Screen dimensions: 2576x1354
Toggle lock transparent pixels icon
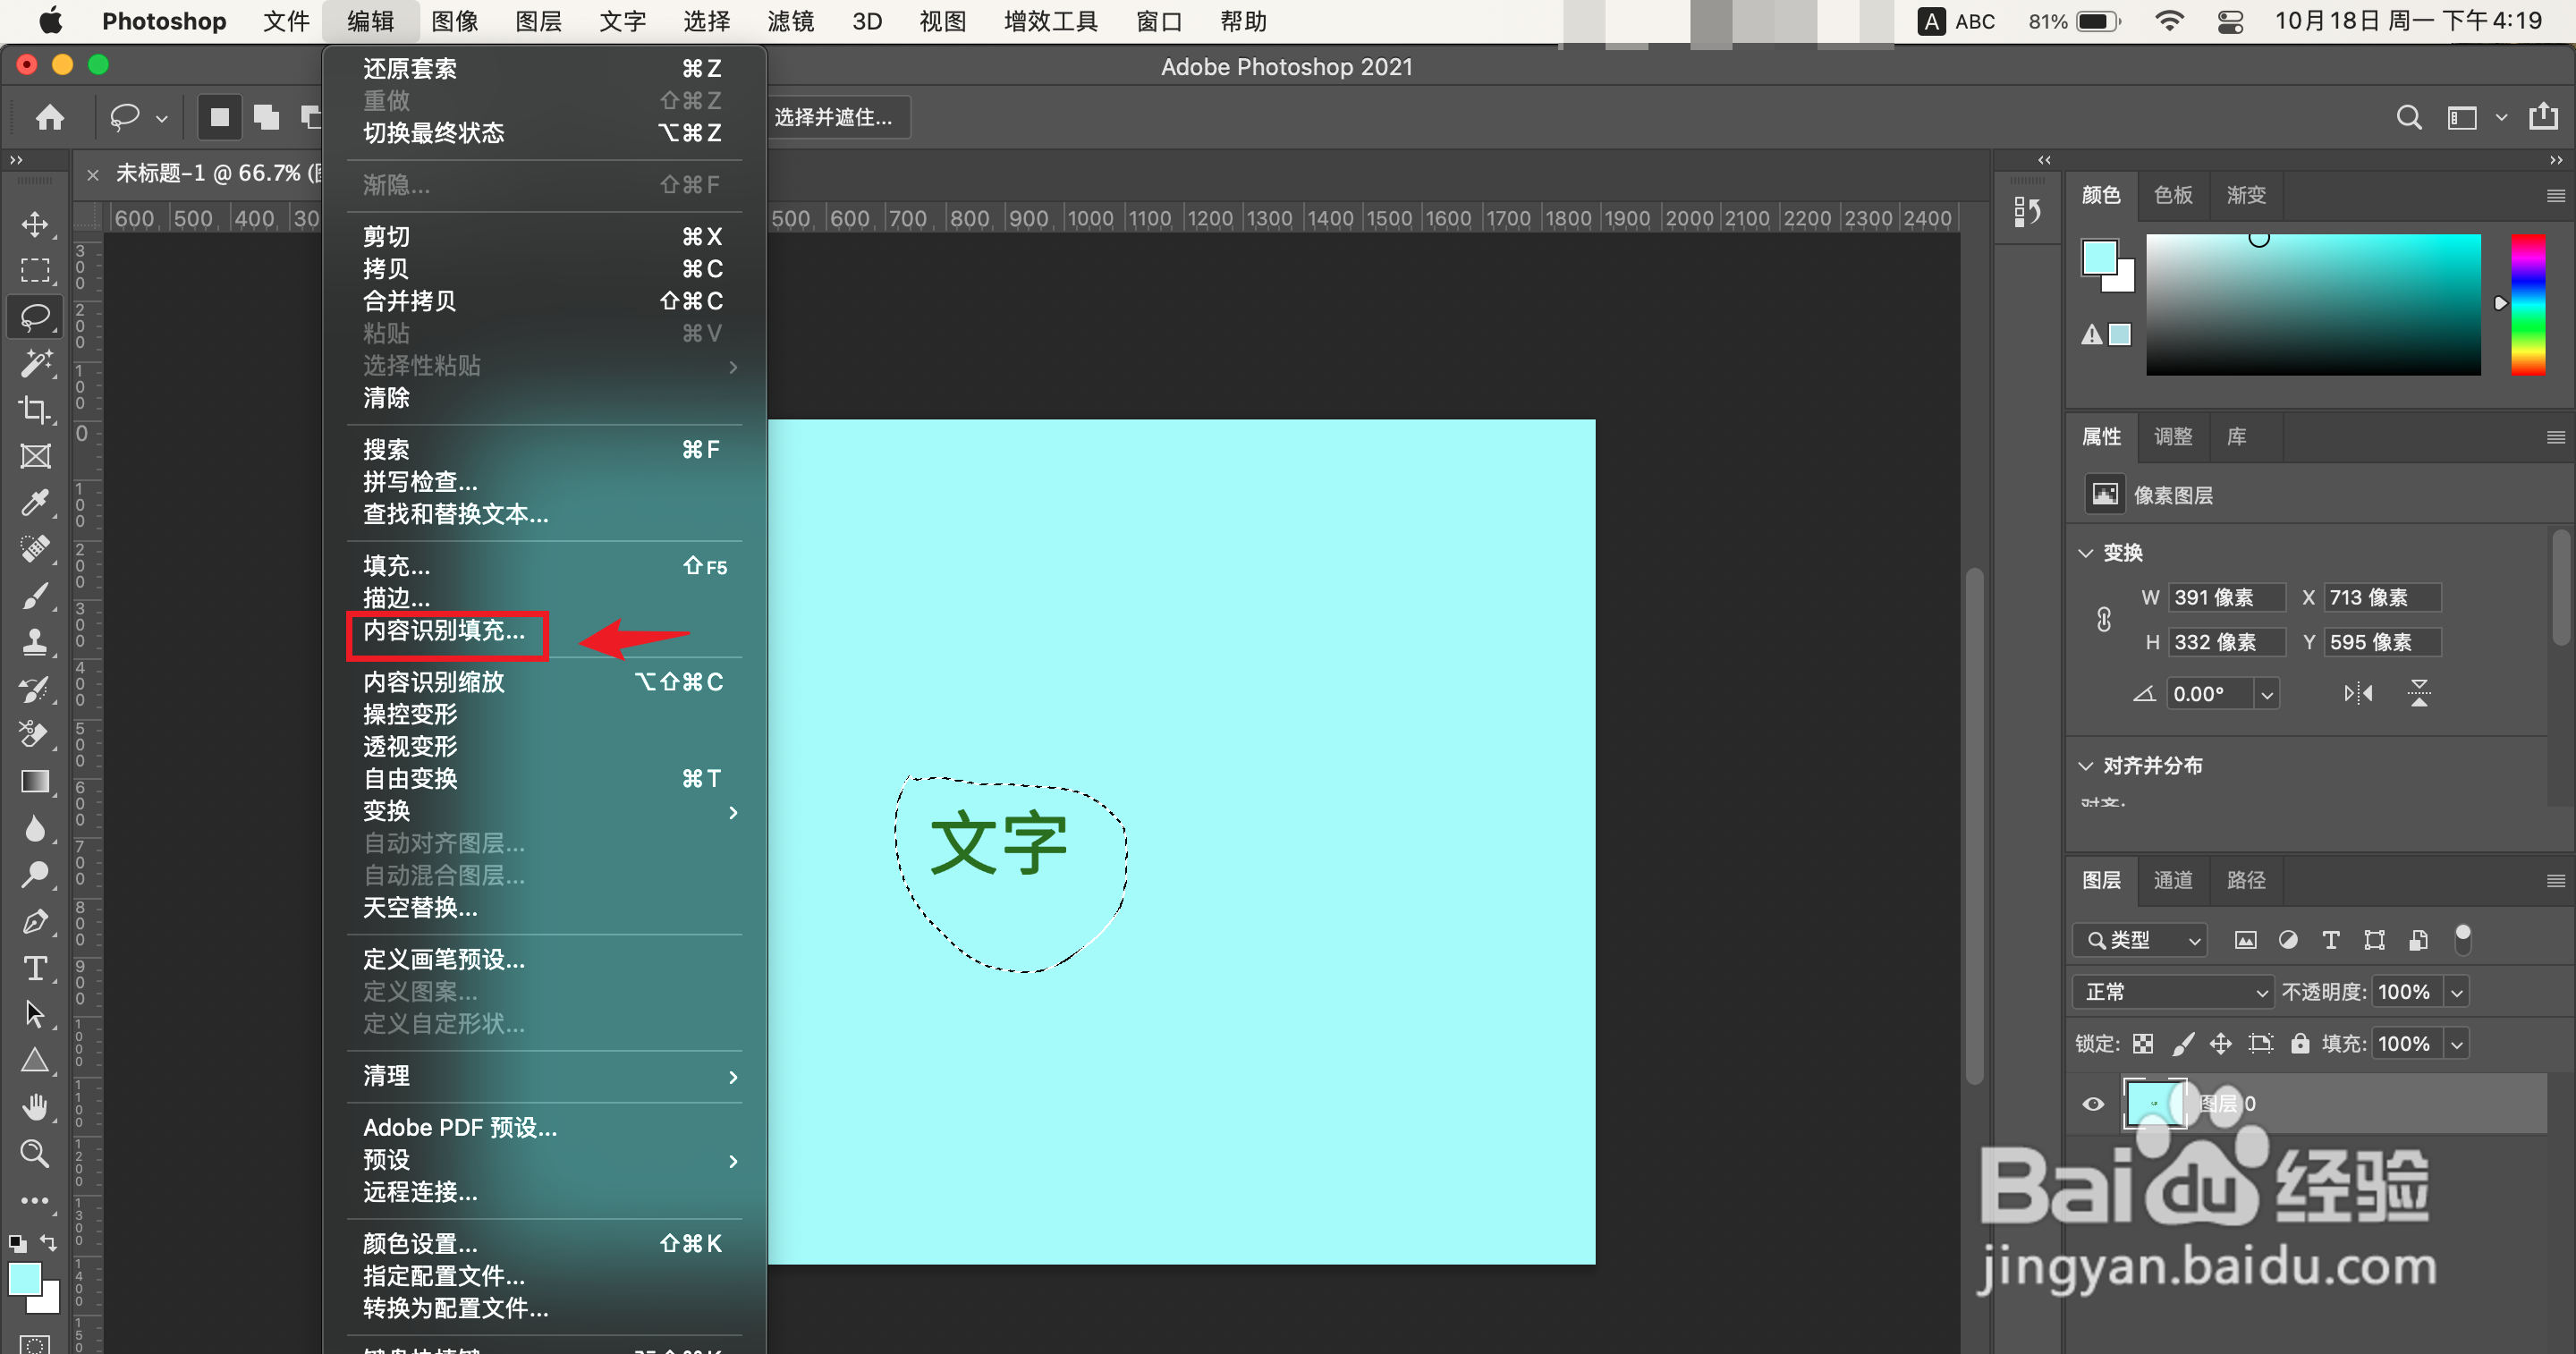(x=2142, y=1044)
